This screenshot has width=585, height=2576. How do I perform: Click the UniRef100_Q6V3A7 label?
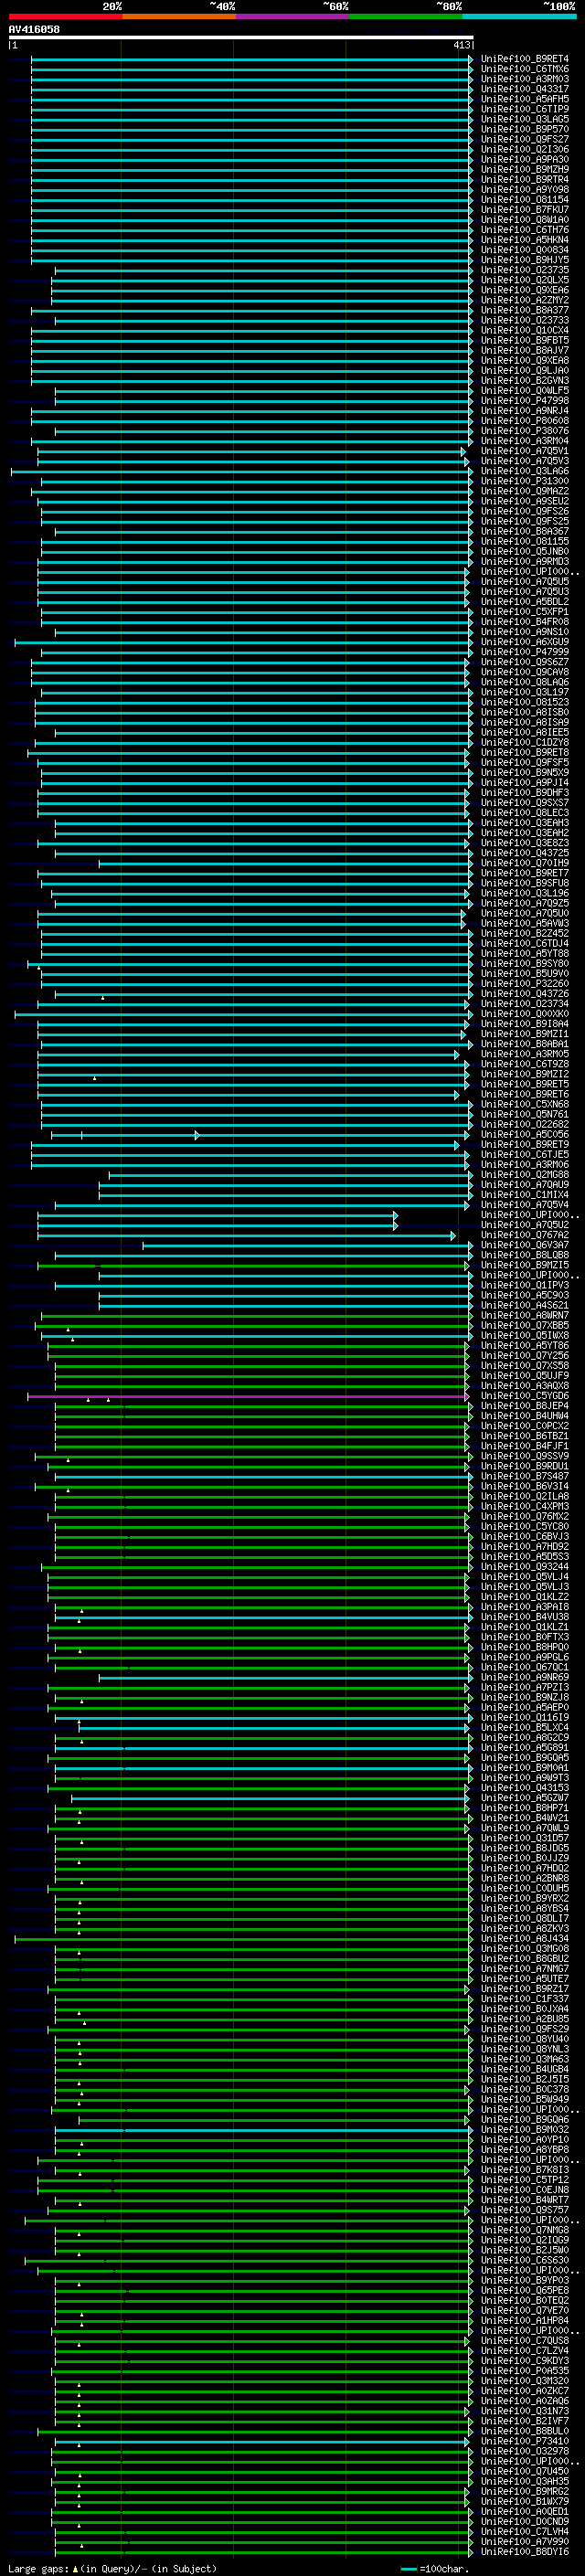pyautogui.click(x=524, y=1245)
